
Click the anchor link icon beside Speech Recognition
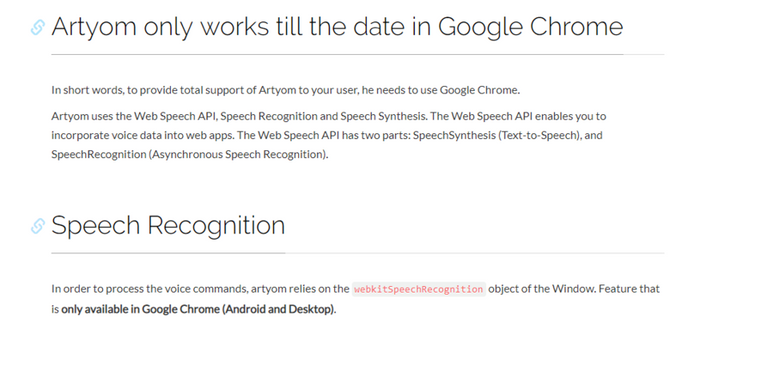click(38, 226)
